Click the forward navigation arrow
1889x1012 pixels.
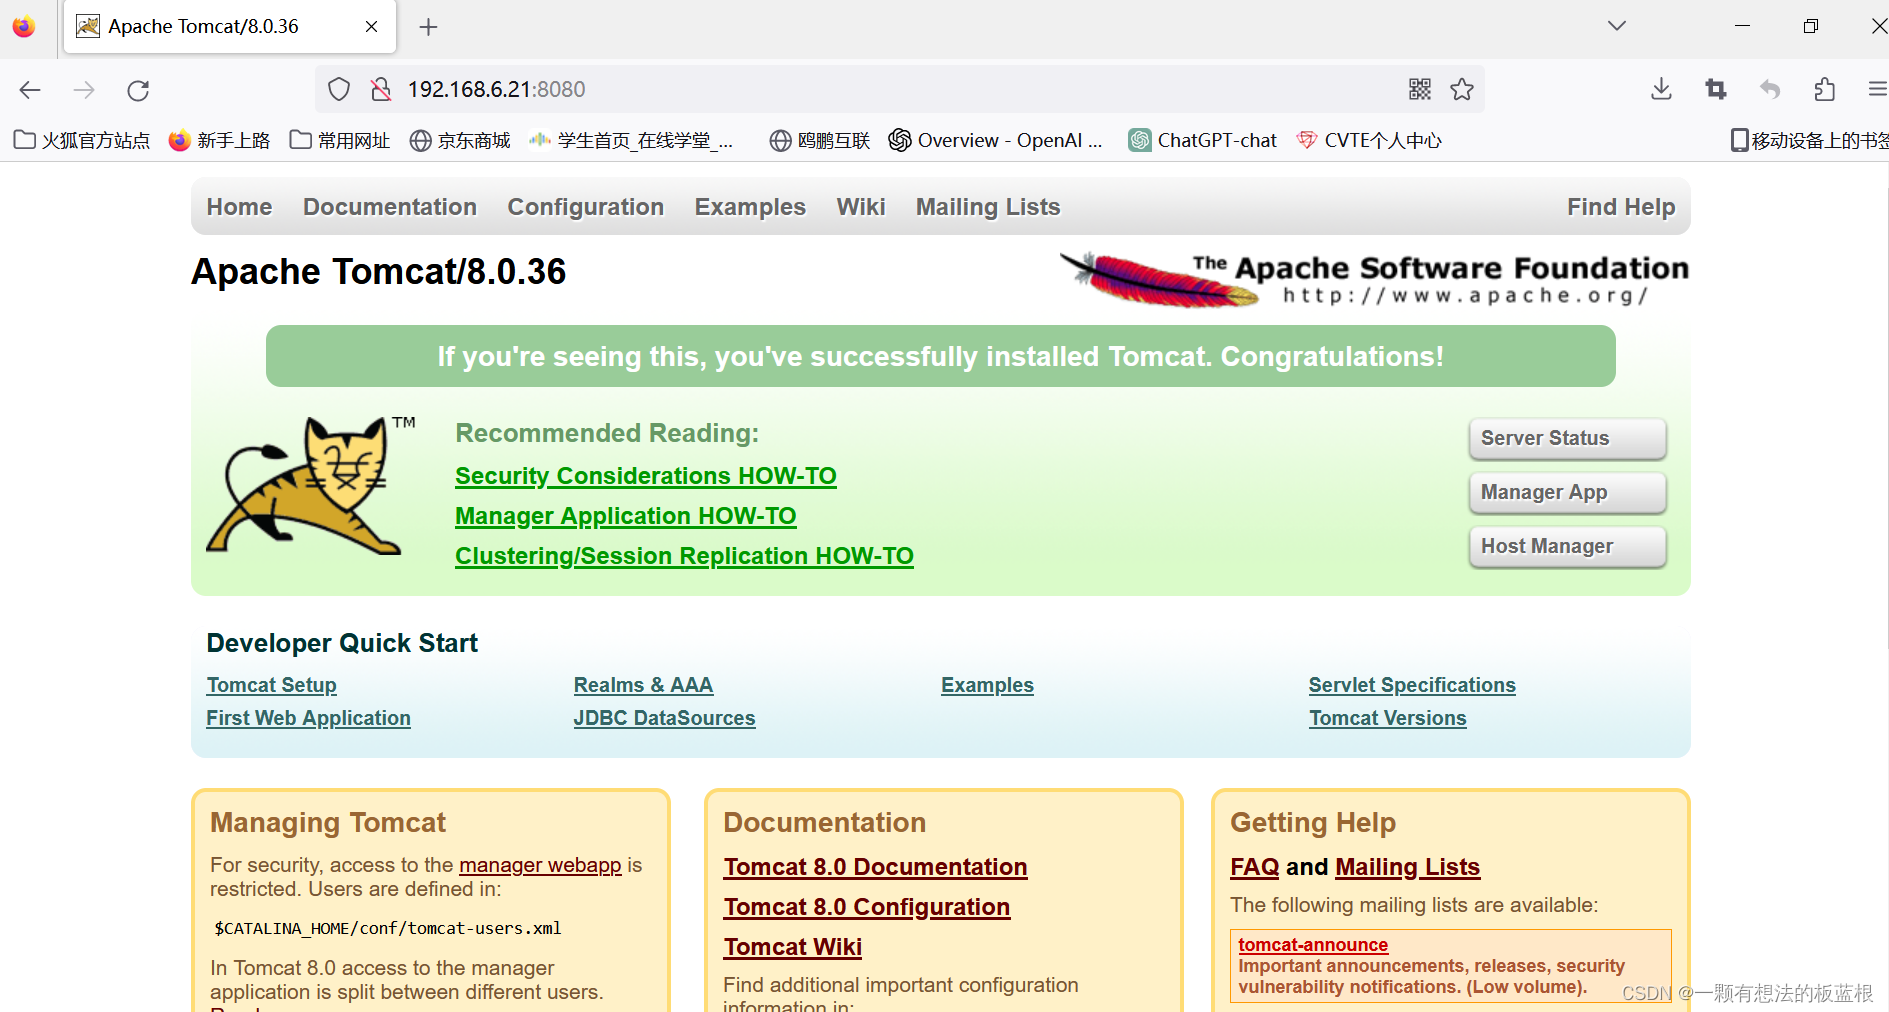tap(84, 90)
